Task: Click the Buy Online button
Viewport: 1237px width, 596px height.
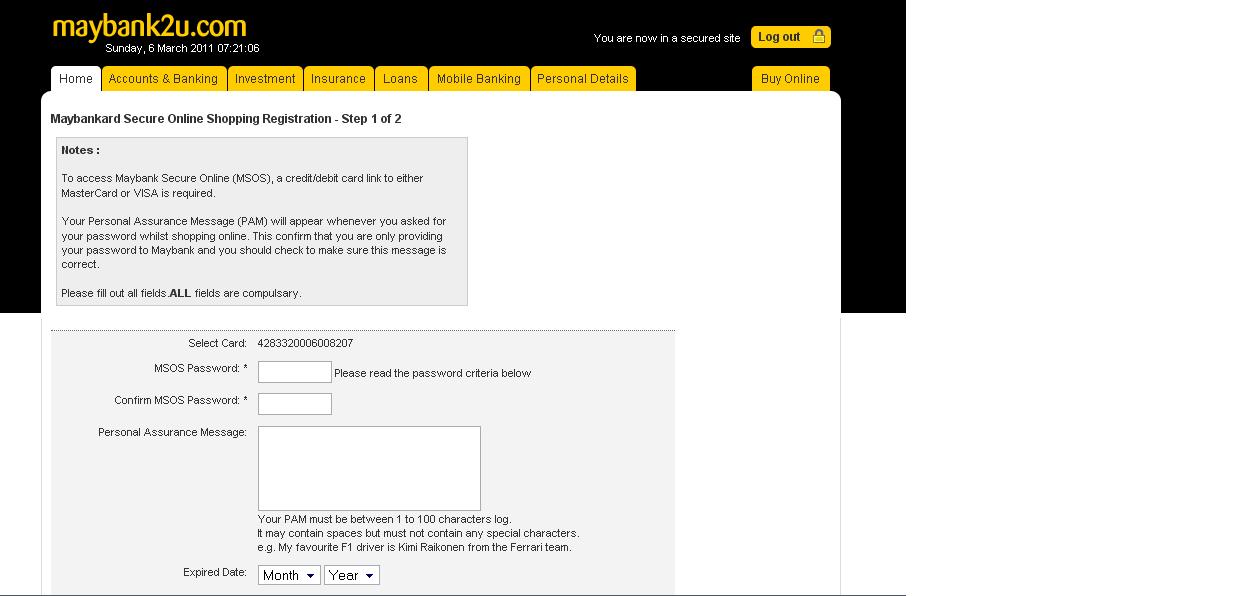Action: click(x=790, y=78)
